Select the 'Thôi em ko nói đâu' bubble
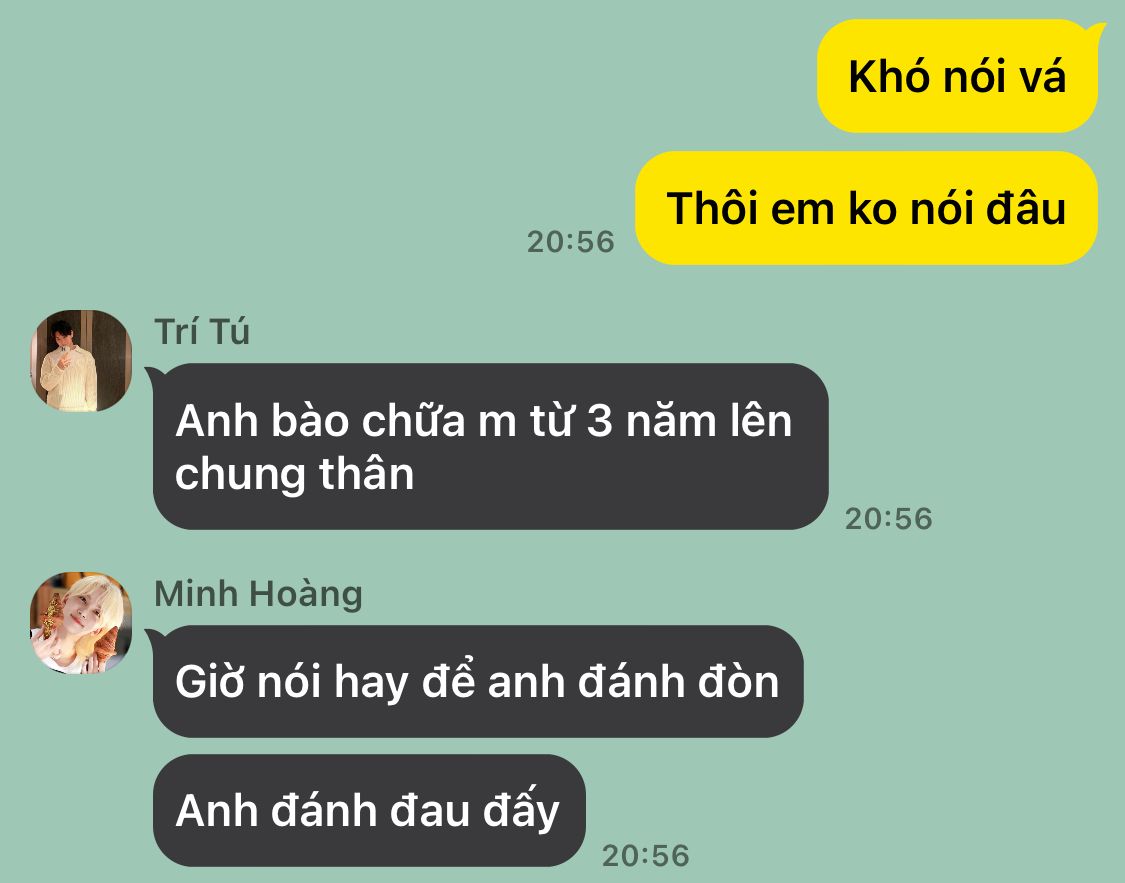The height and width of the screenshot is (883, 1125). [x=867, y=208]
